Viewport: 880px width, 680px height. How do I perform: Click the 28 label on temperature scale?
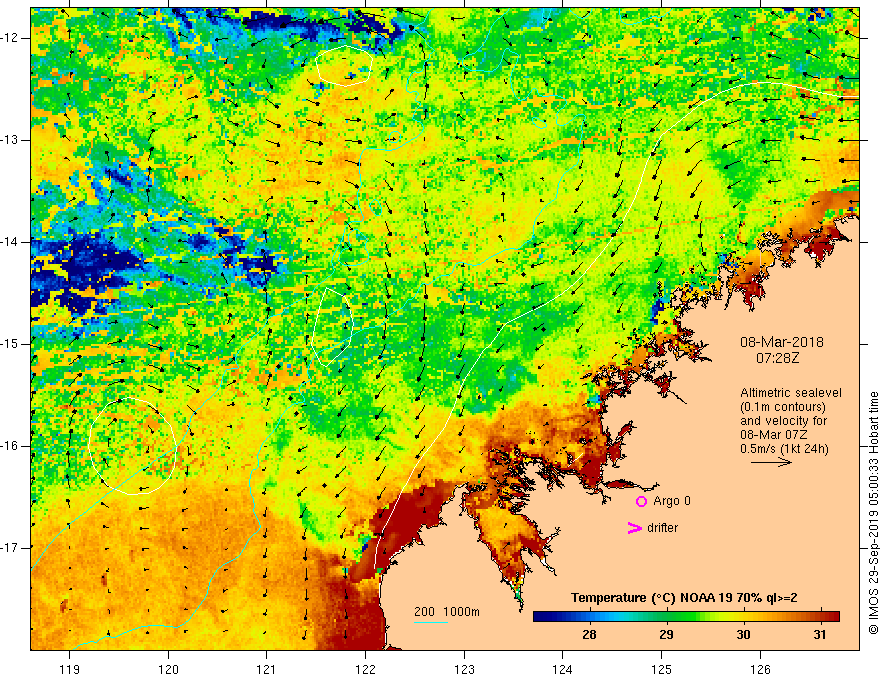click(x=589, y=635)
